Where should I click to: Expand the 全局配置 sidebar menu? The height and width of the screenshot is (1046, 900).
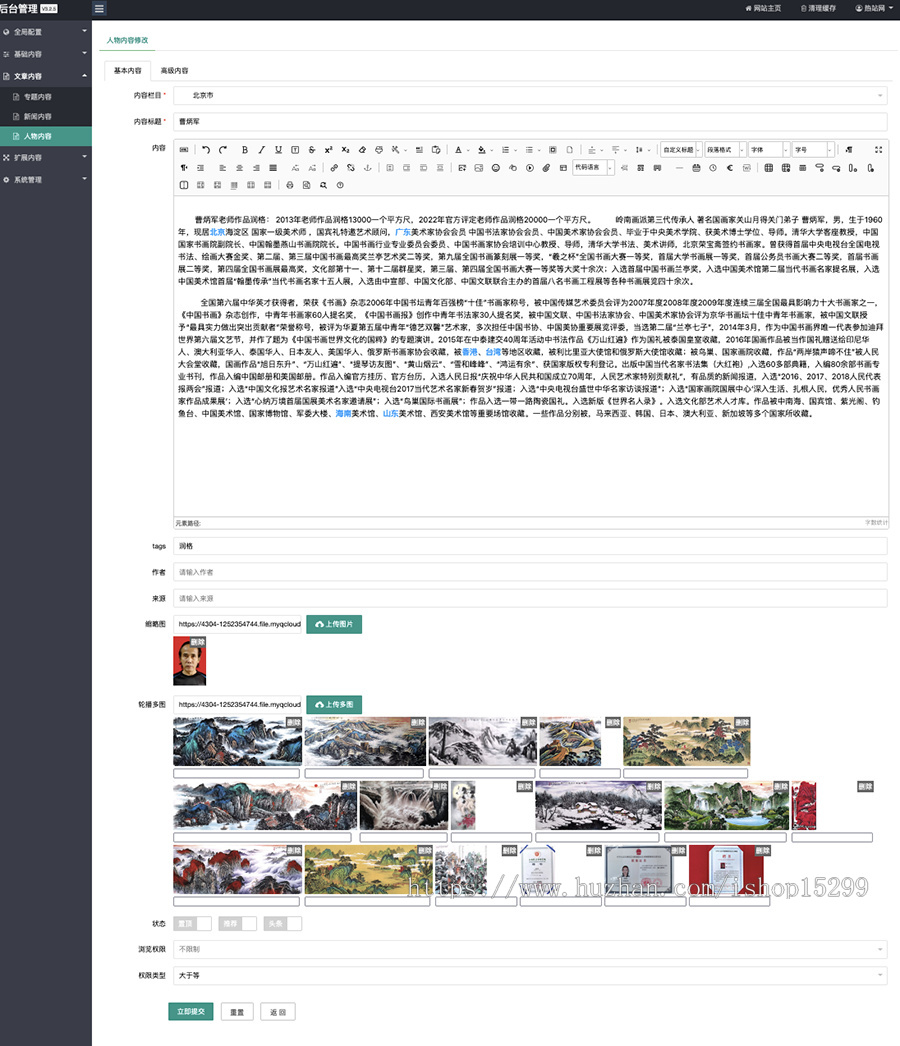tap(45, 31)
